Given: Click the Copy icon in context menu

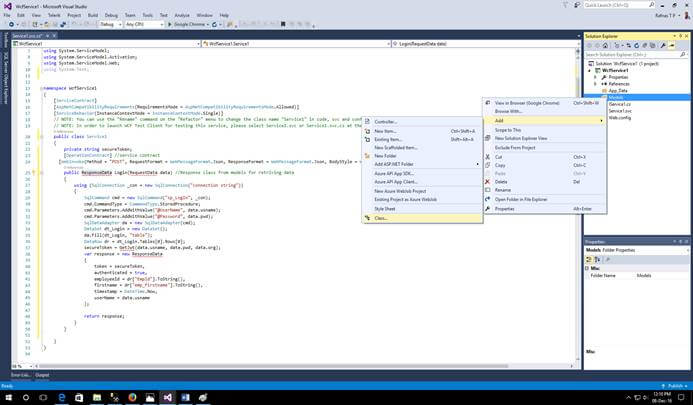Looking at the screenshot, I should pos(487,165).
